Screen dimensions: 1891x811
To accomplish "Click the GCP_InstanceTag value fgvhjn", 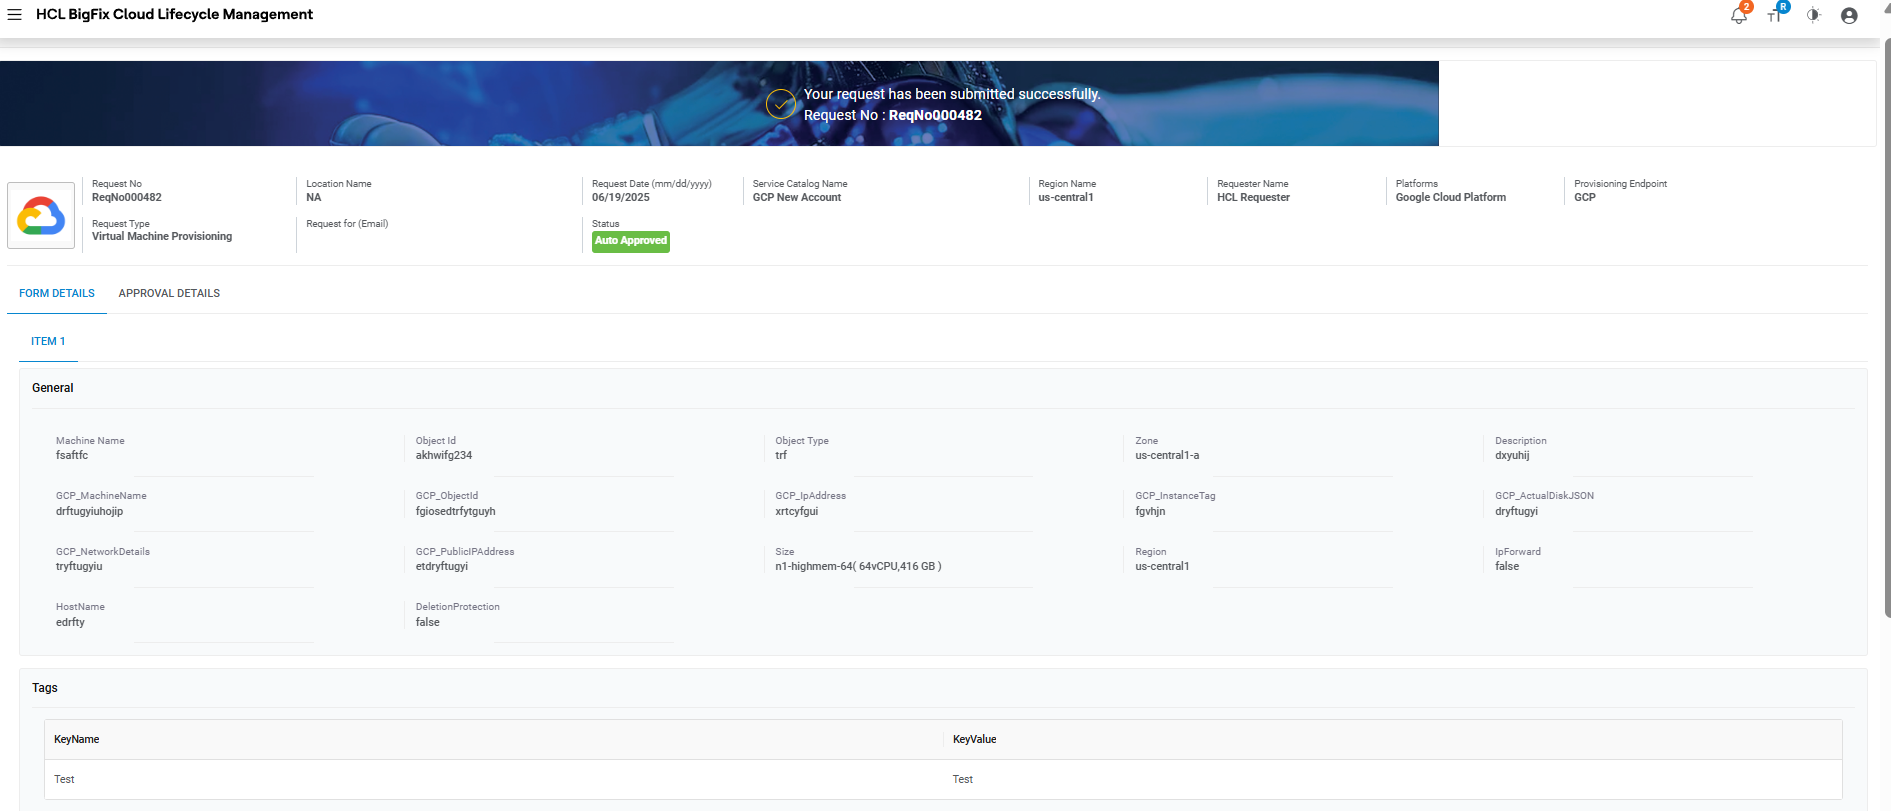I will (1150, 512).
